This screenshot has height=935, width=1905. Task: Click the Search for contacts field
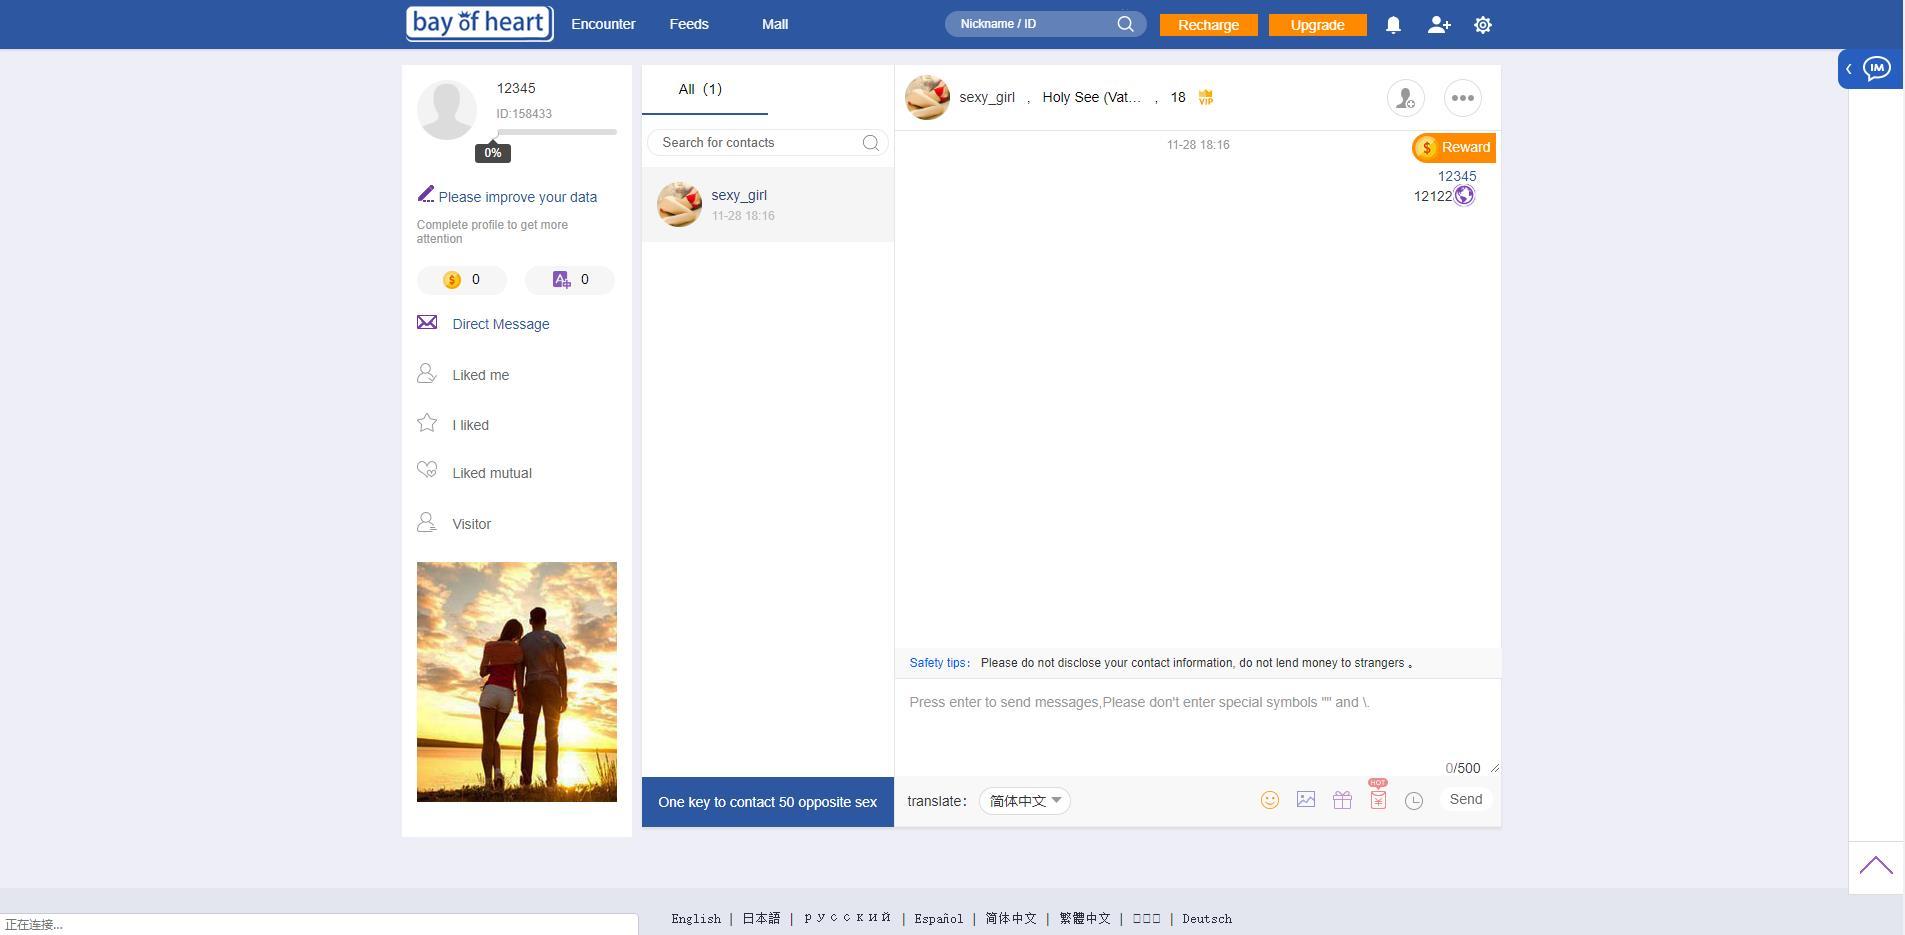point(760,143)
